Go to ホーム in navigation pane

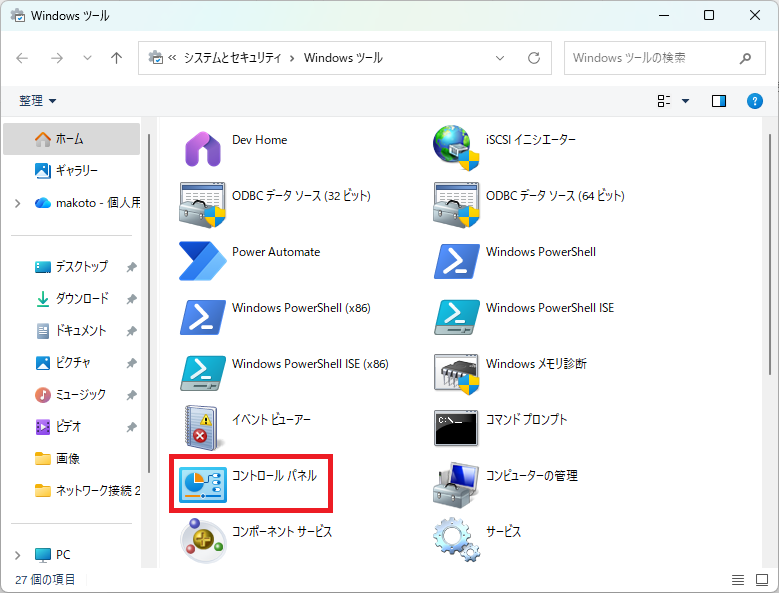click(70, 139)
